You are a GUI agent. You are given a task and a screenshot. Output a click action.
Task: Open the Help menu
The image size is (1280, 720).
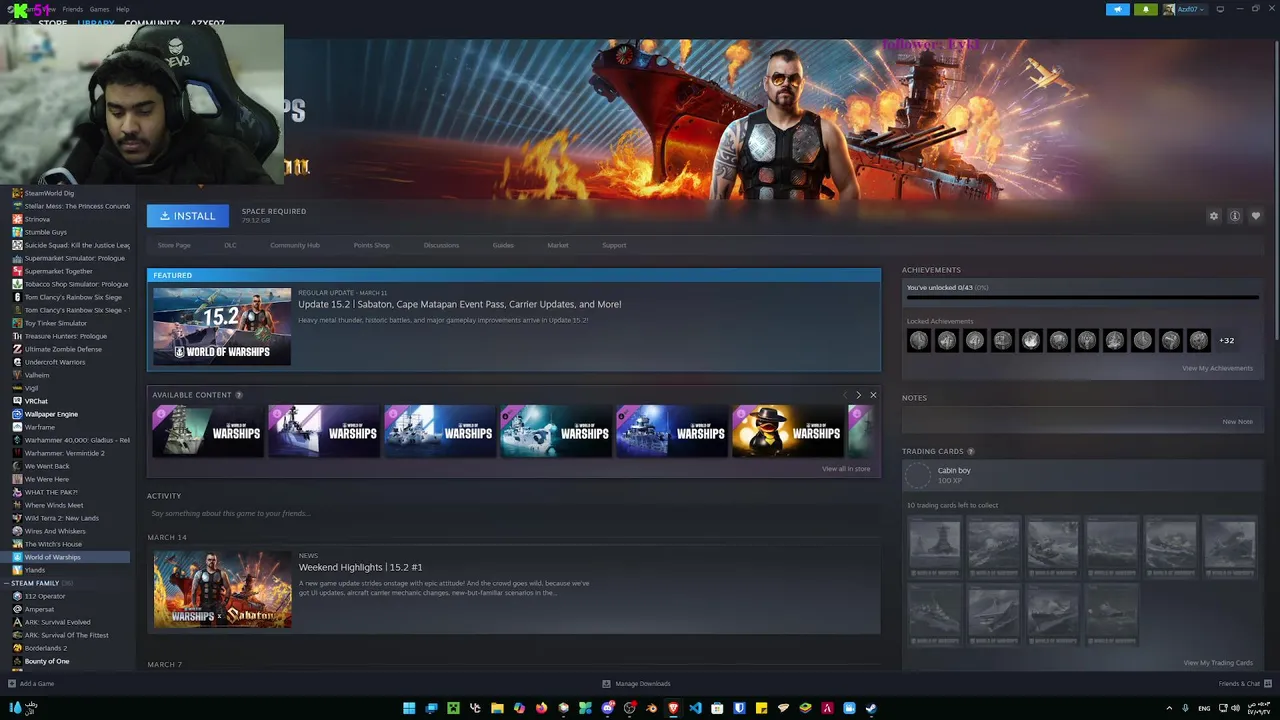(122, 9)
